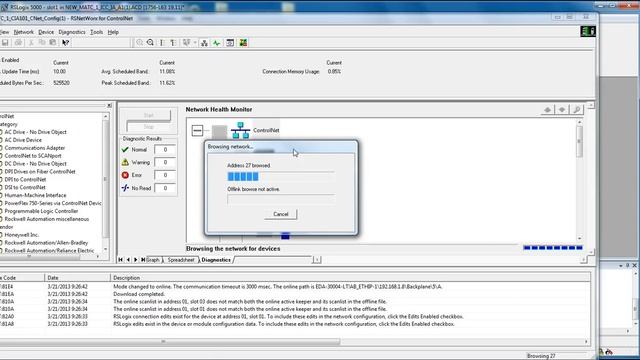Click the Zoom Out magnifier icon
The width and height of the screenshot is (640, 360).
click(x=150, y=42)
